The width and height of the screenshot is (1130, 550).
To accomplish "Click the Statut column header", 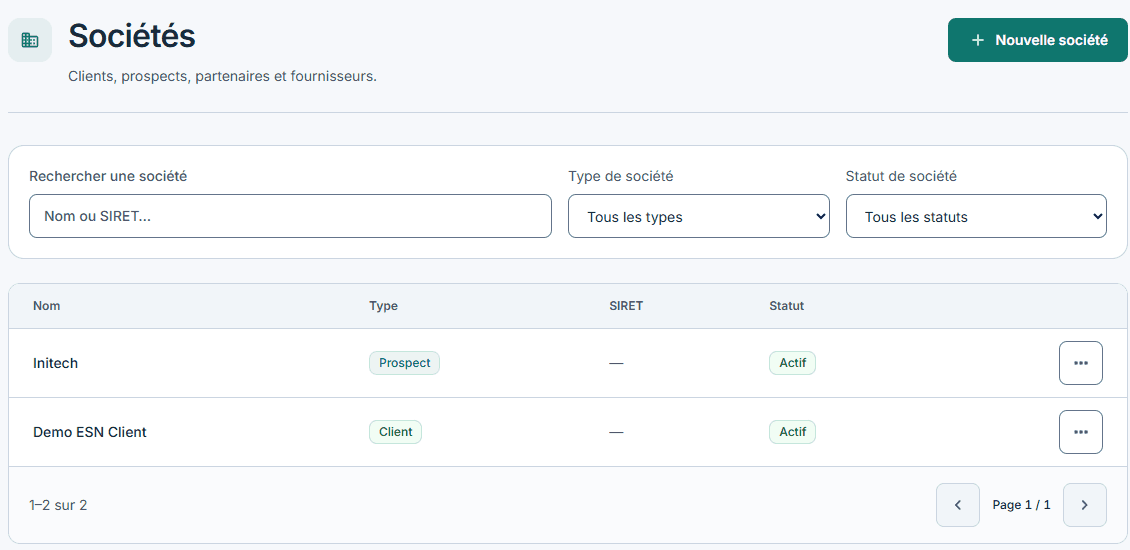I will pos(786,306).
